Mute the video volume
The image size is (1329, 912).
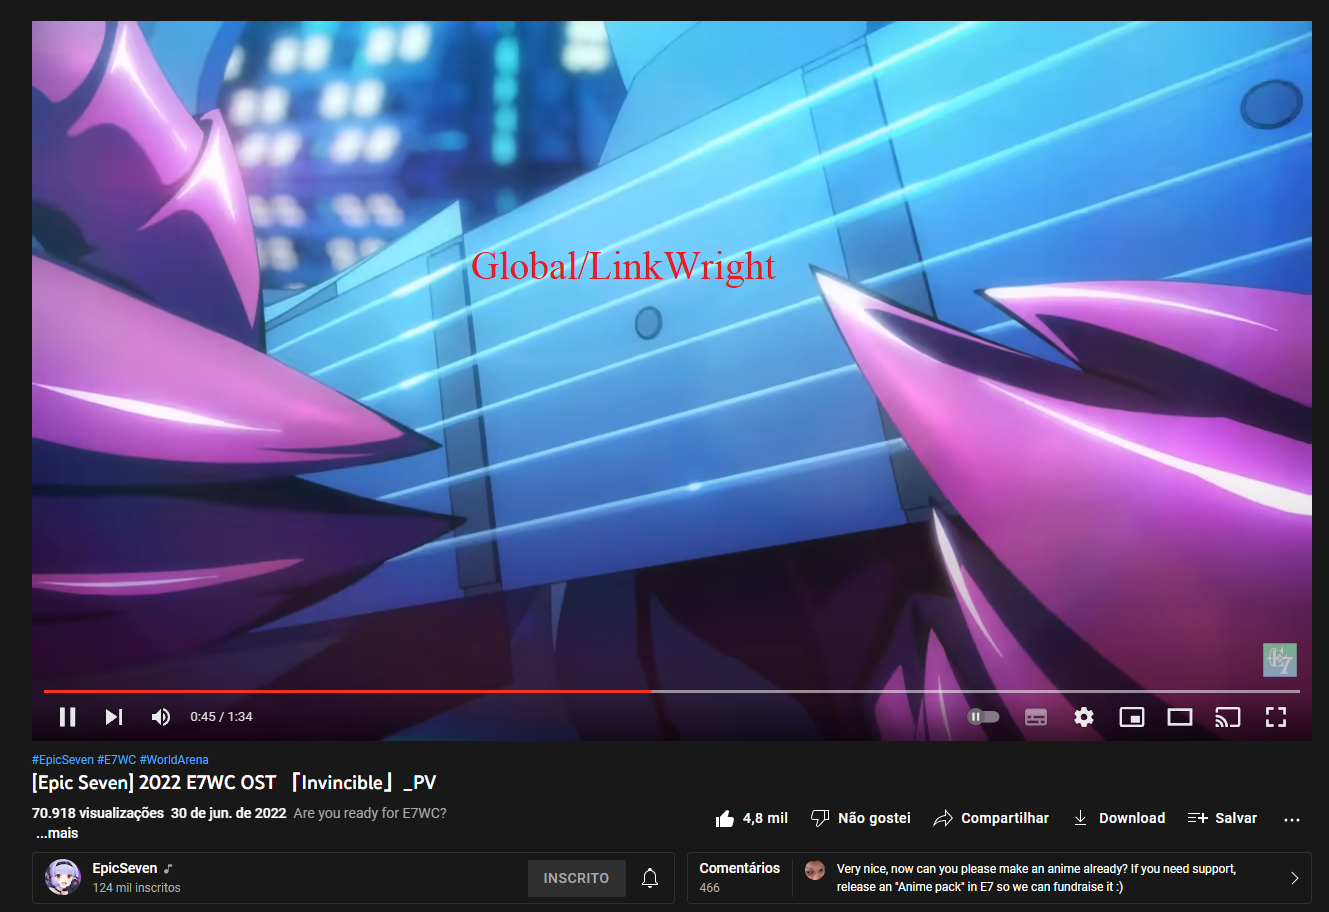click(160, 717)
